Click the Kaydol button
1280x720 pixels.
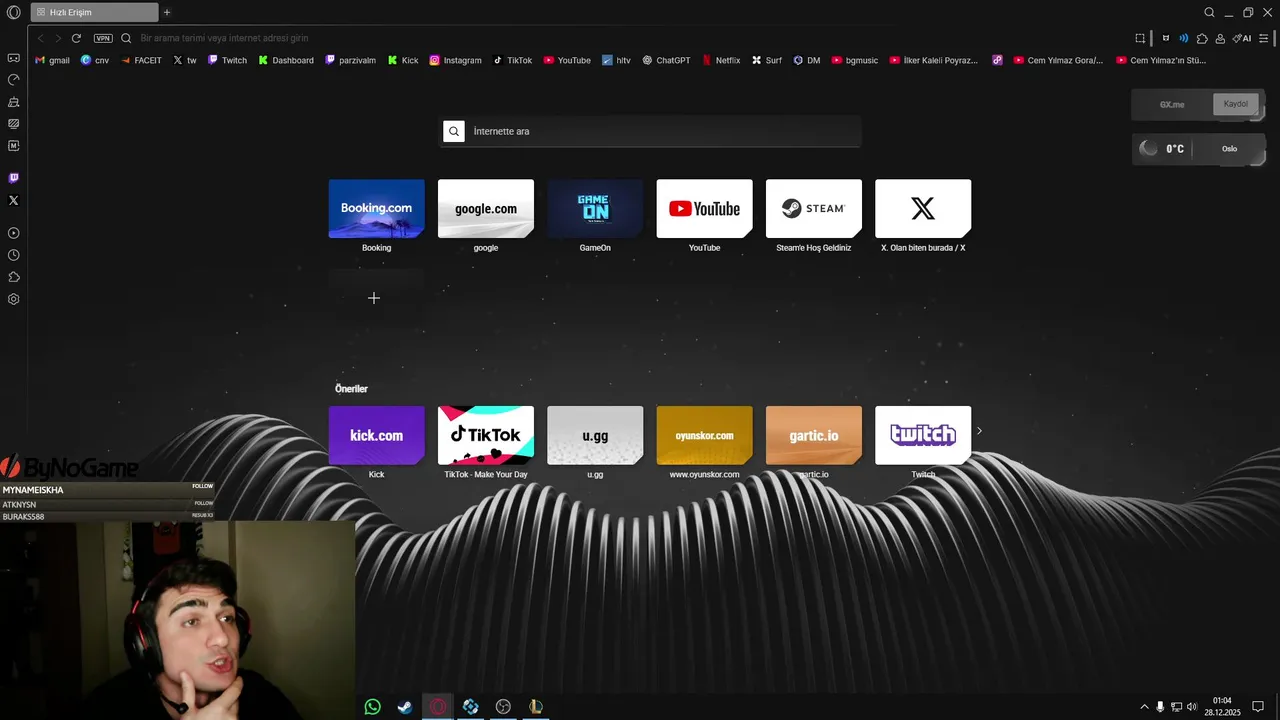pos(1235,104)
